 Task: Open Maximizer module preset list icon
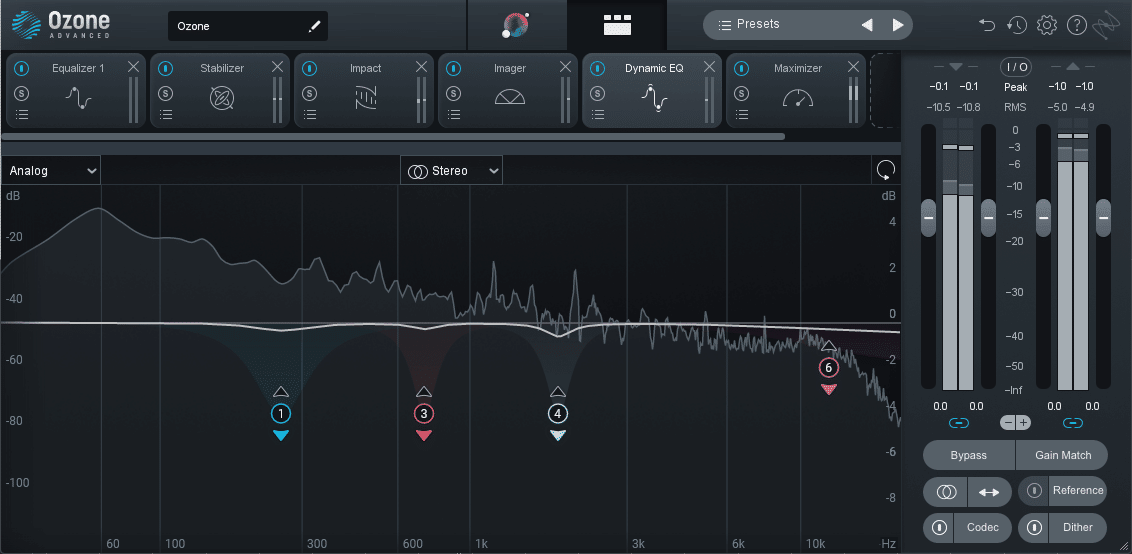(741, 114)
